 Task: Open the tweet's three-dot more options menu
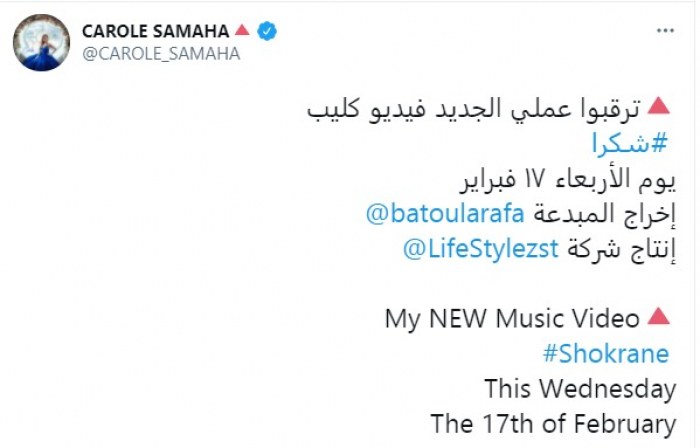(665, 31)
